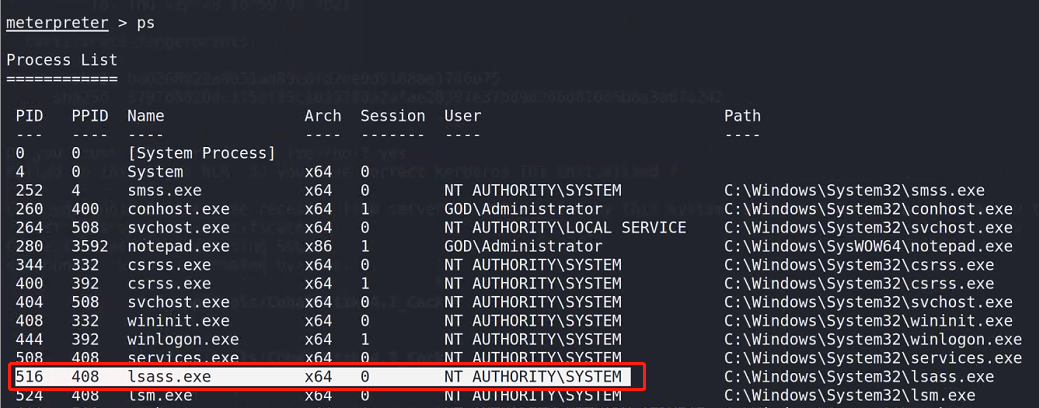Click csrss.exe name in the PID 344 row
Image resolution: width=1039 pixels, height=408 pixels.
point(169,265)
